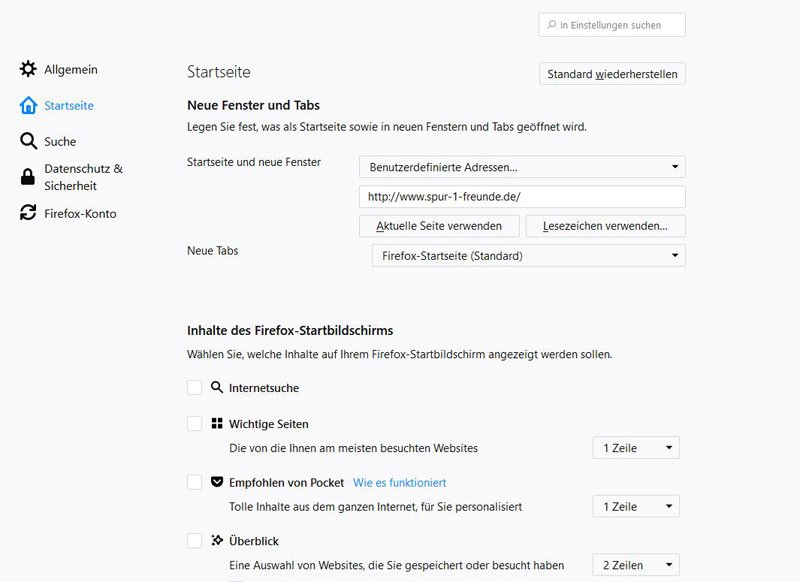This screenshot has height=582, width=800.
Task: Open the Wie es funktioniert link
Action: (x=399, y=482)
